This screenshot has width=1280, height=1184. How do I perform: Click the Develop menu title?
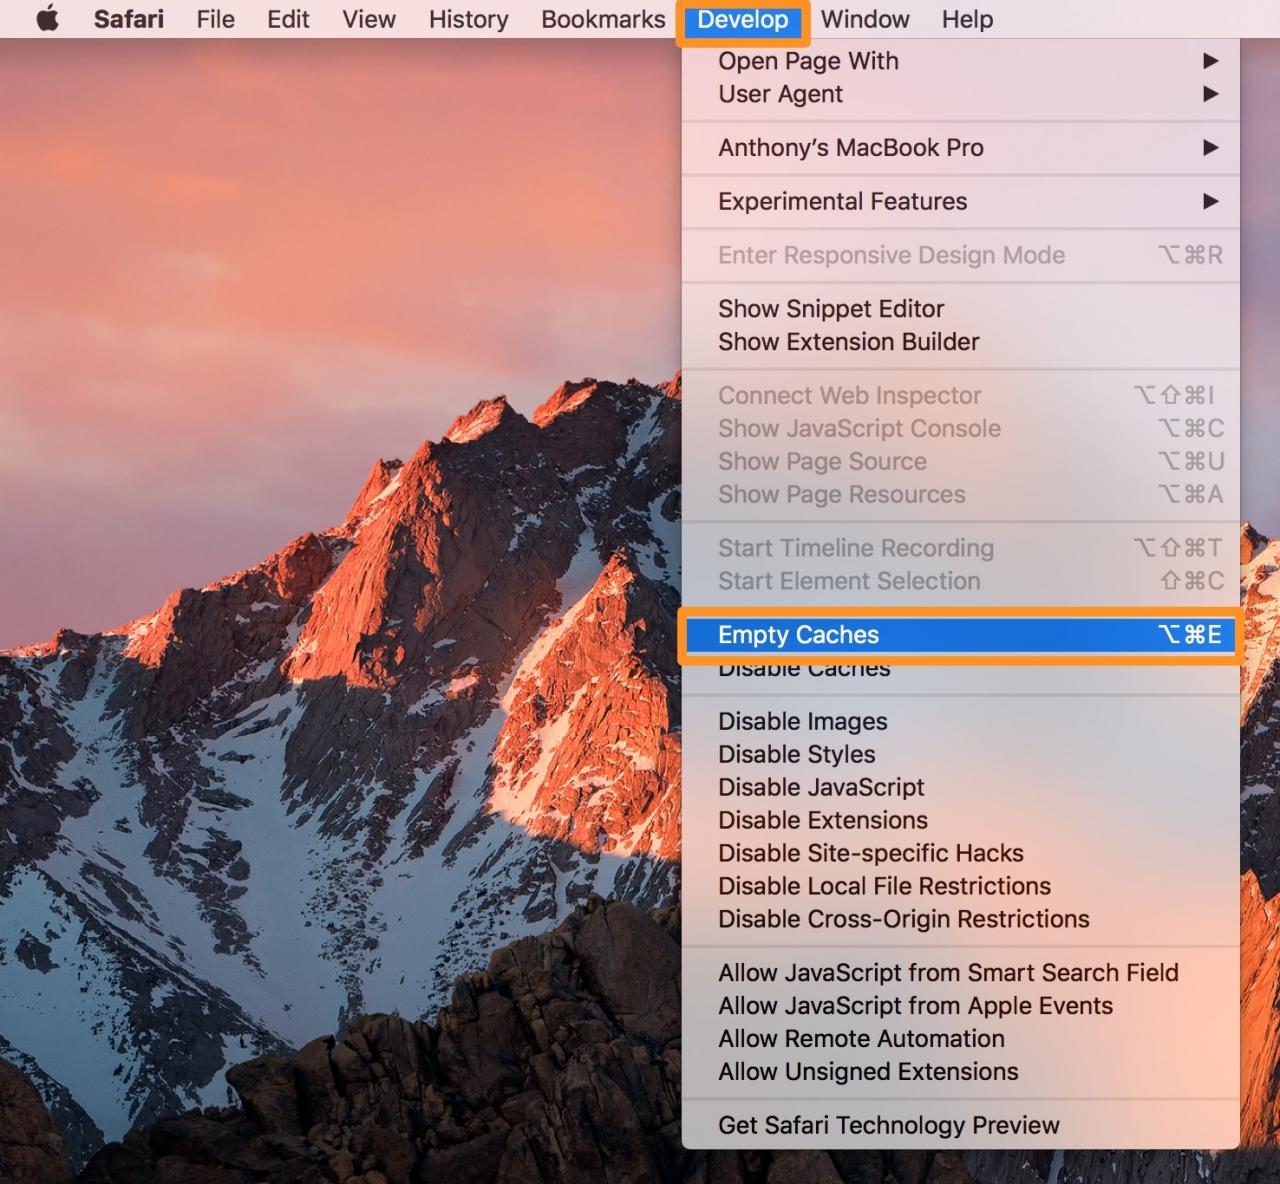[742, 20]
